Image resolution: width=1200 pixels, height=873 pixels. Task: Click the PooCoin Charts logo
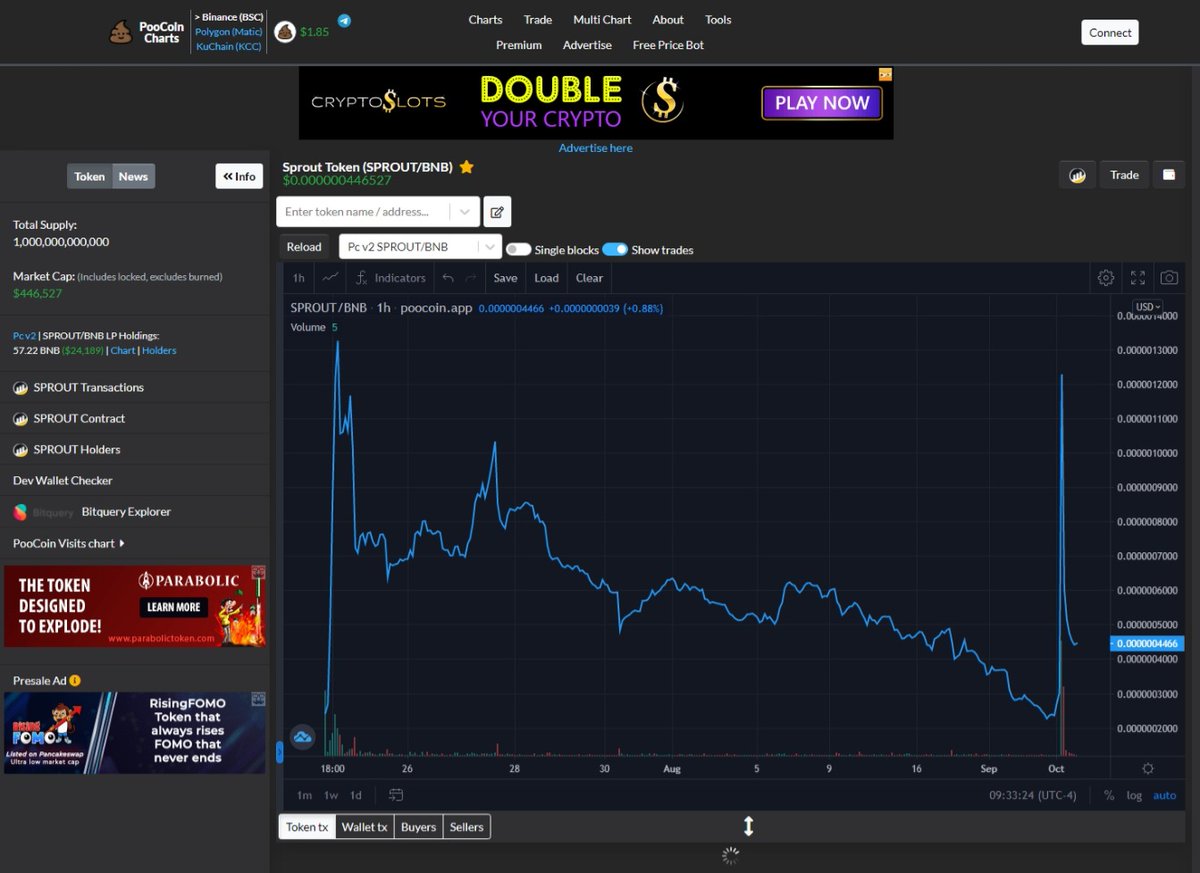click(146, 32)
